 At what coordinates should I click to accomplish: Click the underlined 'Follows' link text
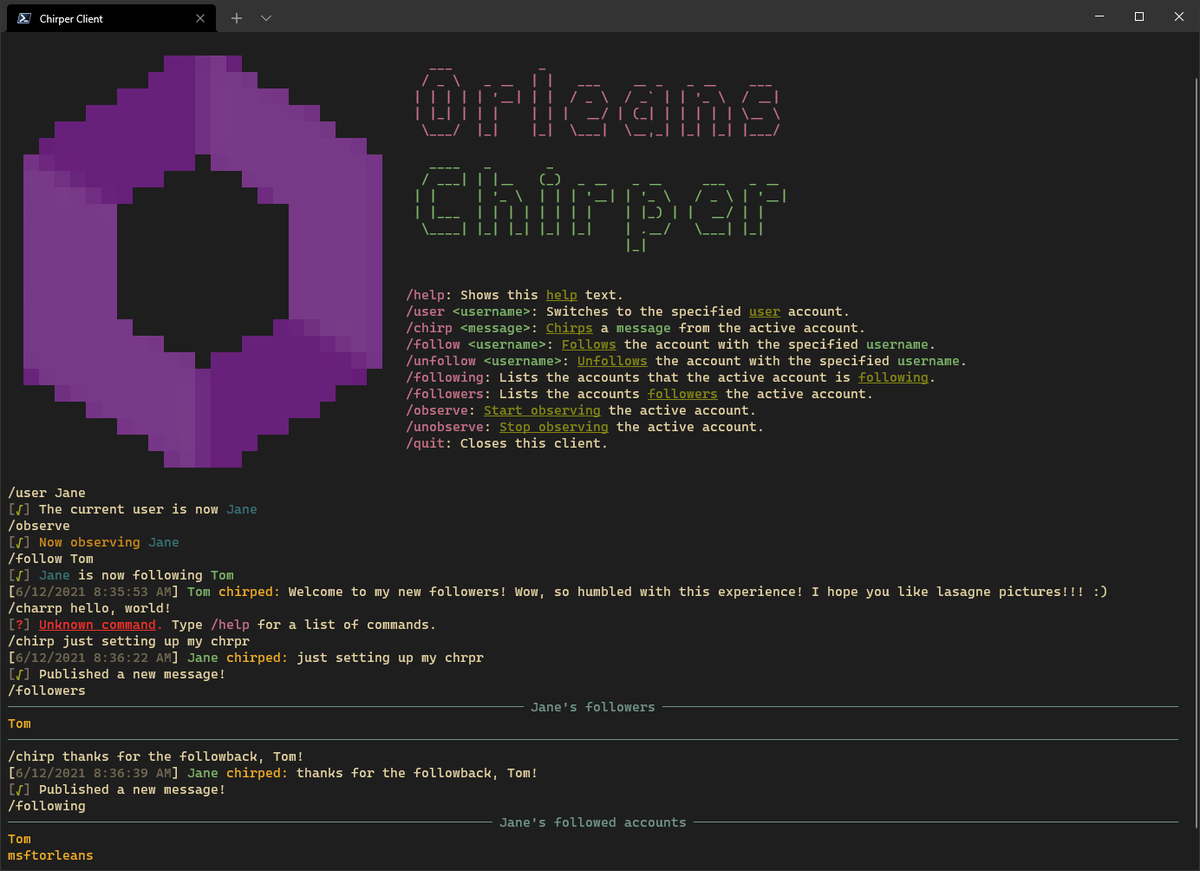click(589, 344)
